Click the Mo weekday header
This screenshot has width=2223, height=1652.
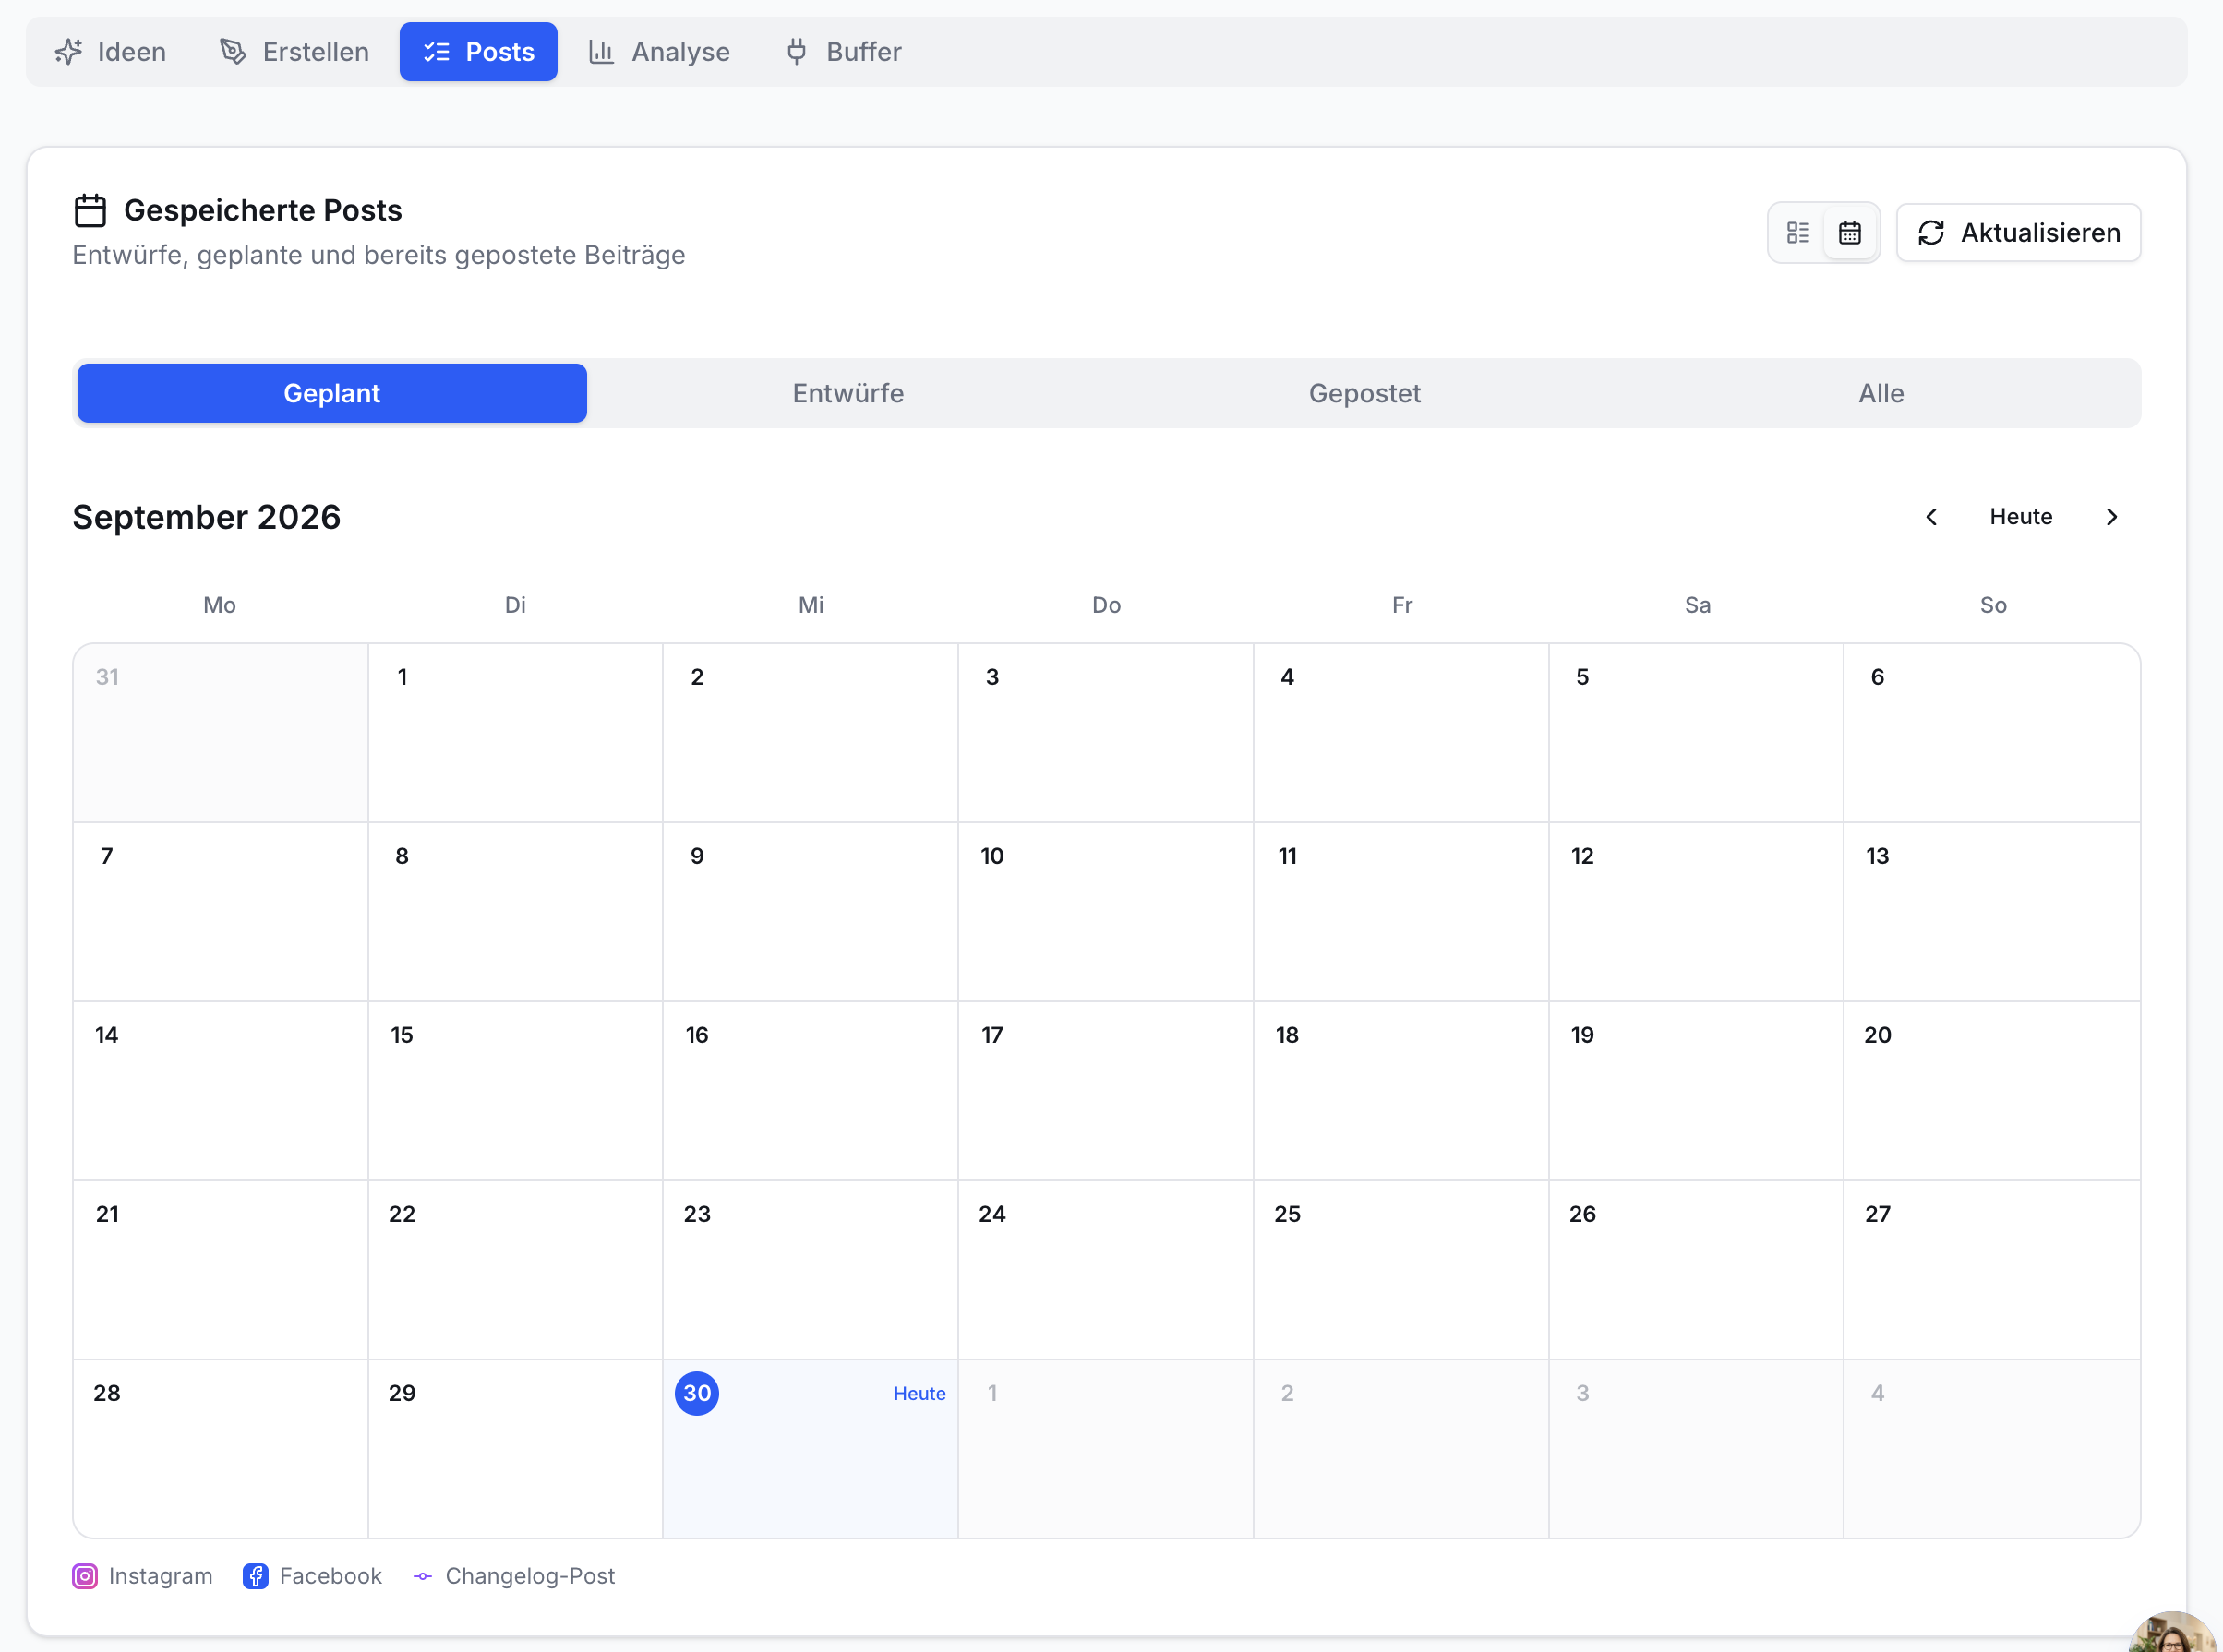coord(220,605)
